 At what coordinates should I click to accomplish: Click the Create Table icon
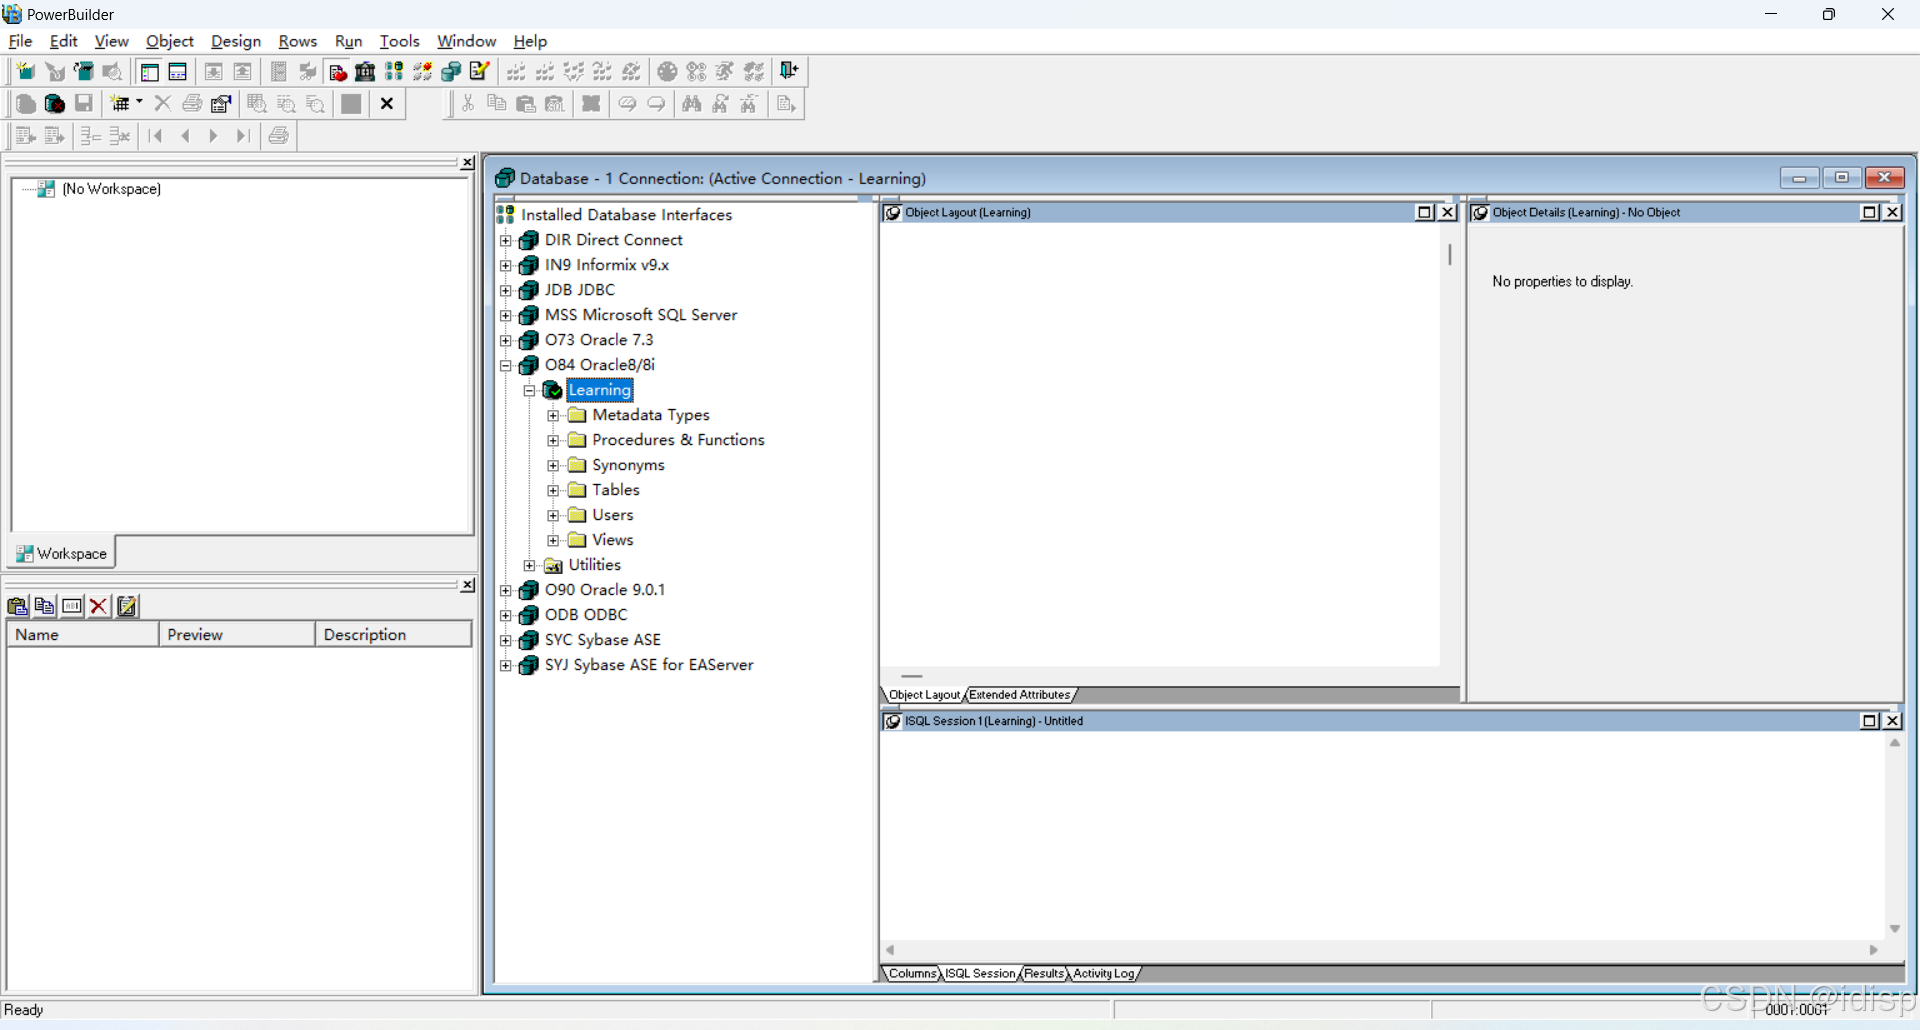pyautogui.click(x=120, y=103)
